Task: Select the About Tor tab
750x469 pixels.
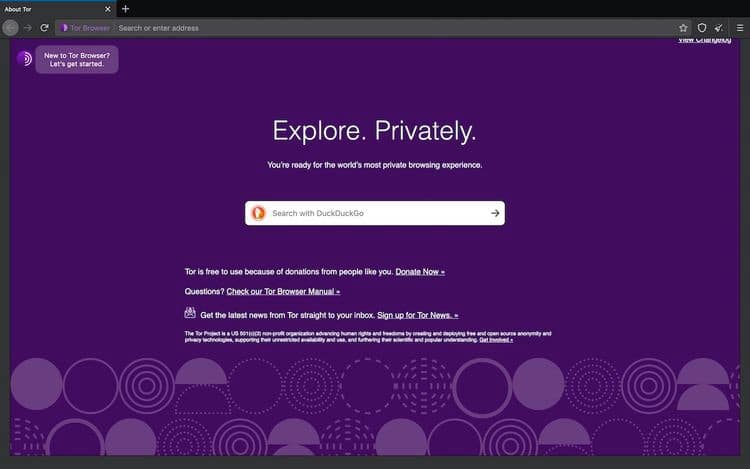Action: point(57,9)
